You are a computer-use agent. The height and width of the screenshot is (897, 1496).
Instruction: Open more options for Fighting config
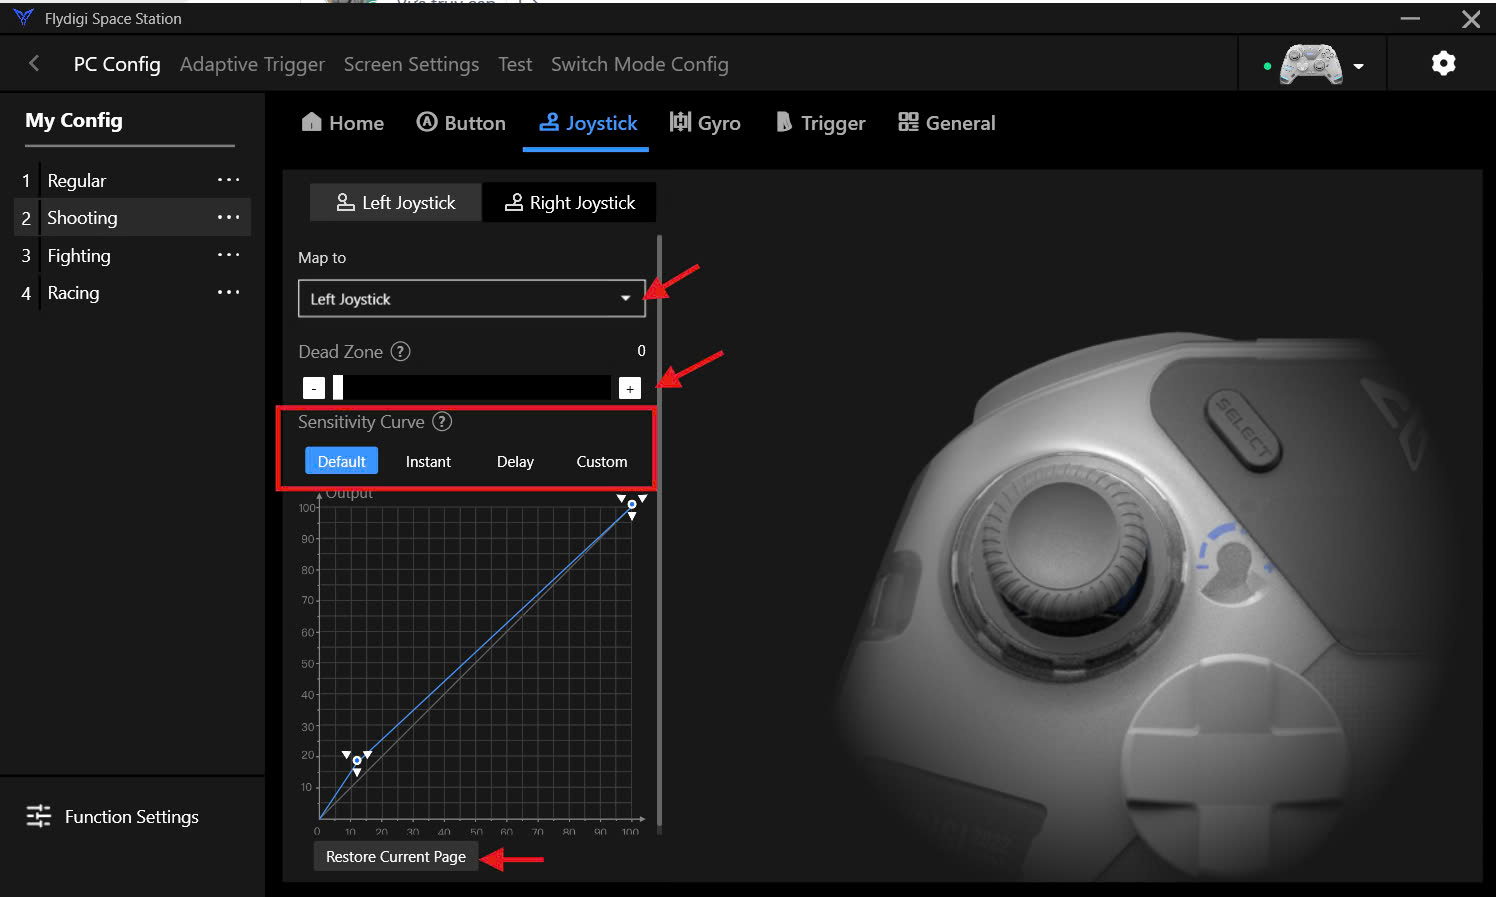[x=229, y=255]
